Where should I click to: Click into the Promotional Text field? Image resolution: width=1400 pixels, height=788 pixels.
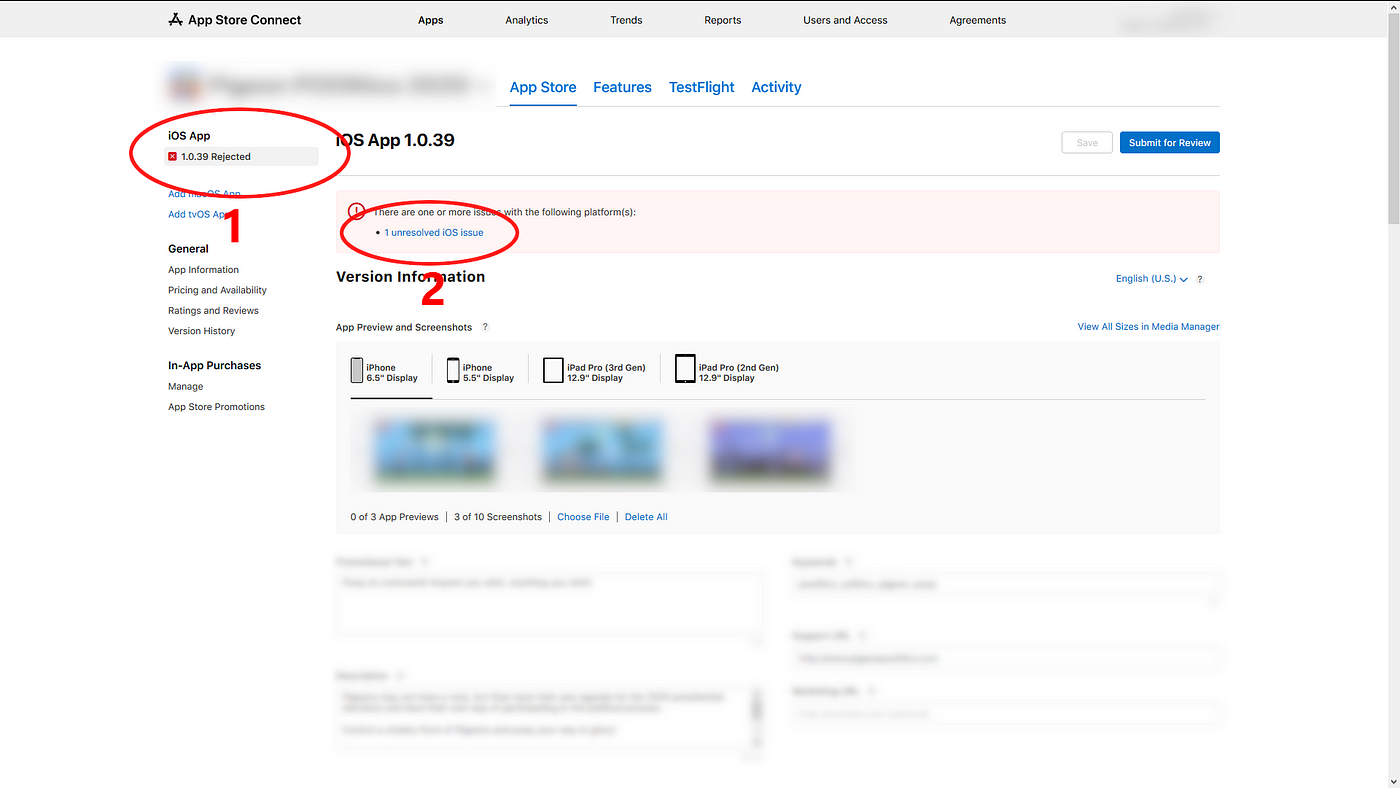pos(549,604)
